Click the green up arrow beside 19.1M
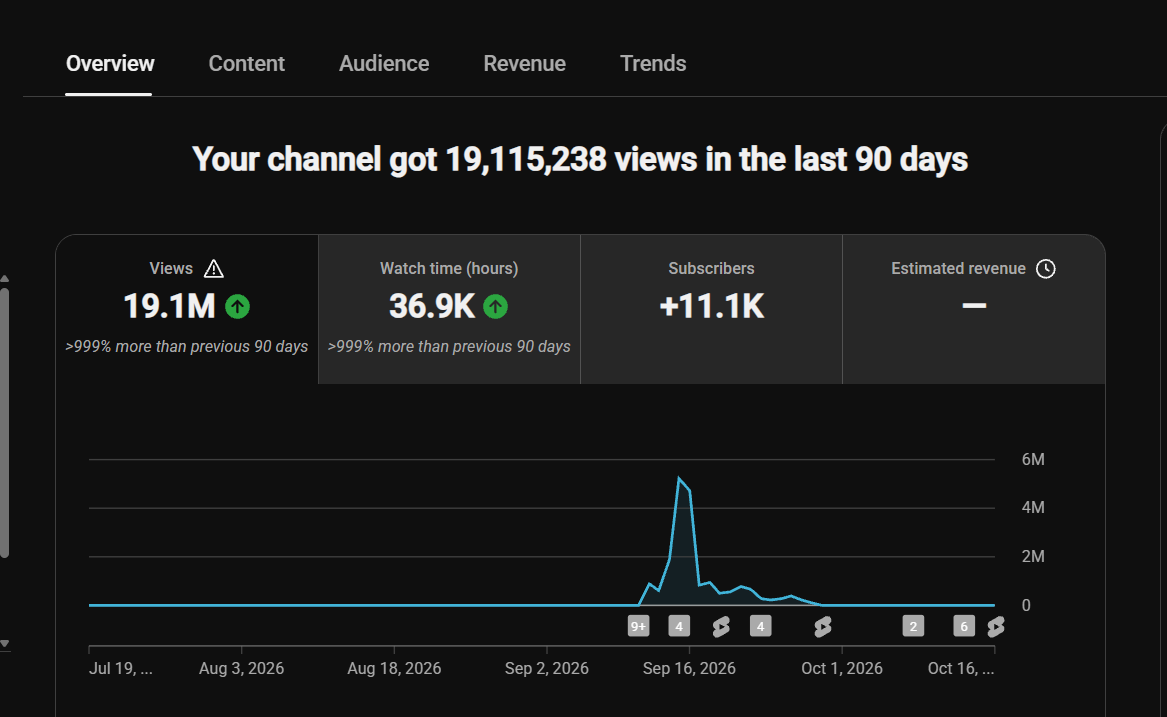Image resolution: width=1167 pixels, height=717 pixels. point(237,306)
